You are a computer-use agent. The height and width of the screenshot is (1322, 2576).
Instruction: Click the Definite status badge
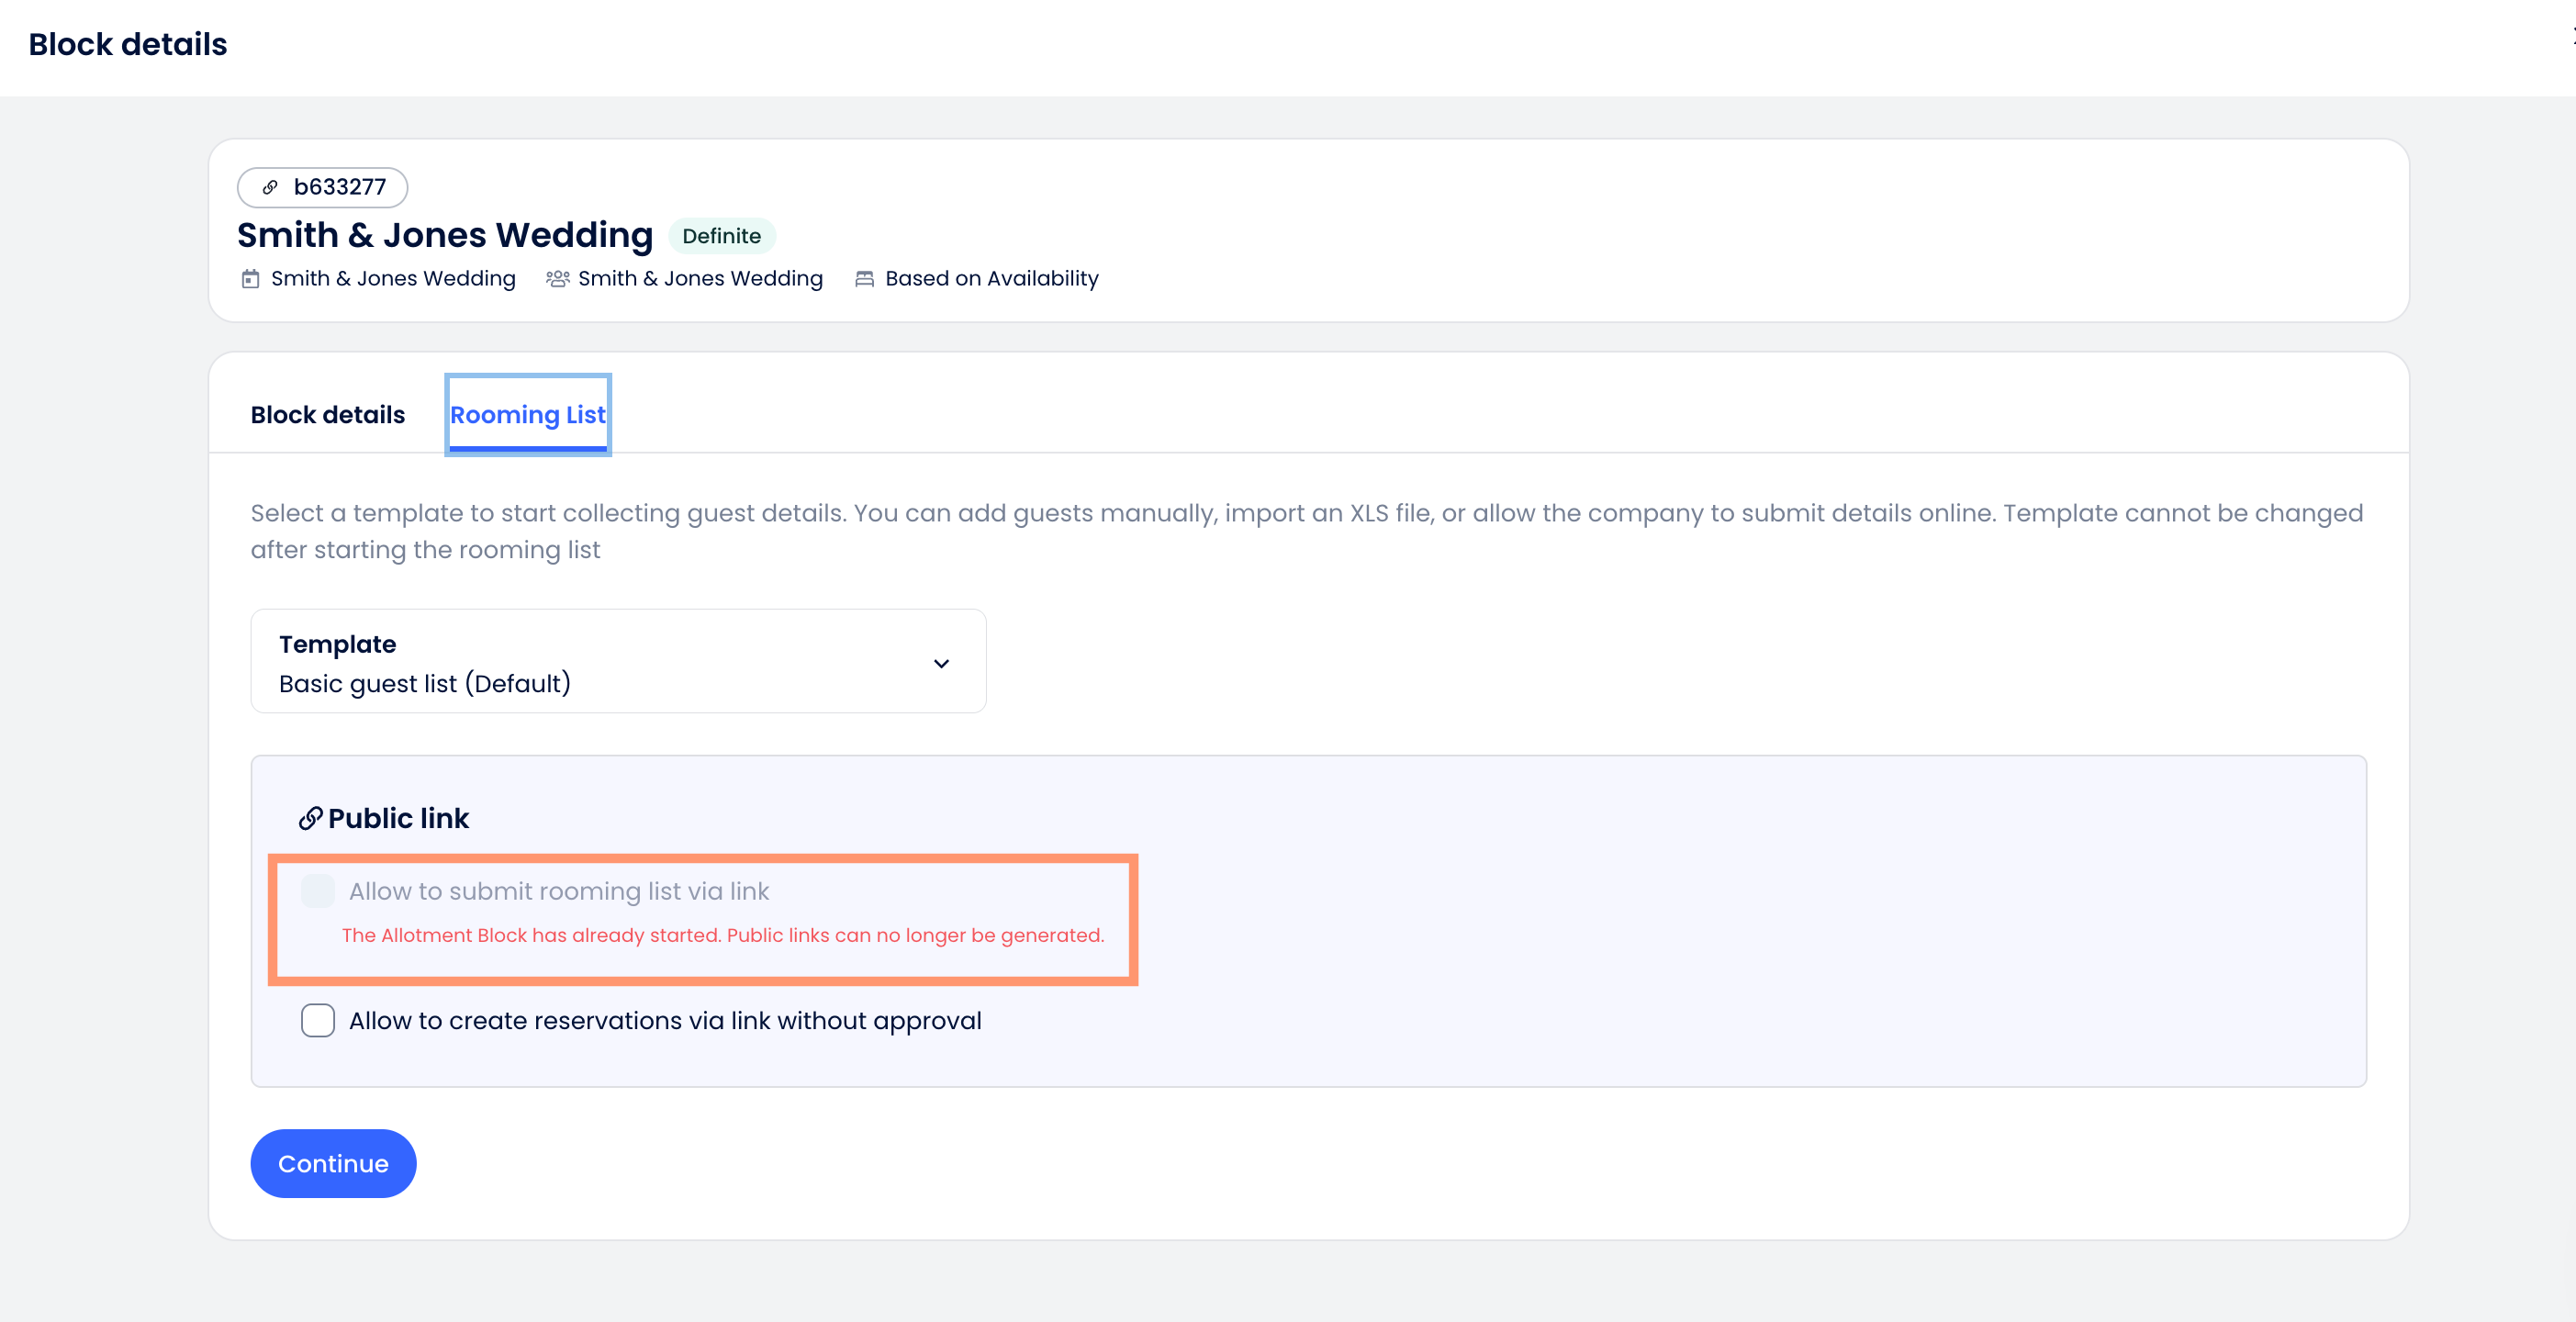coord(721,236)
